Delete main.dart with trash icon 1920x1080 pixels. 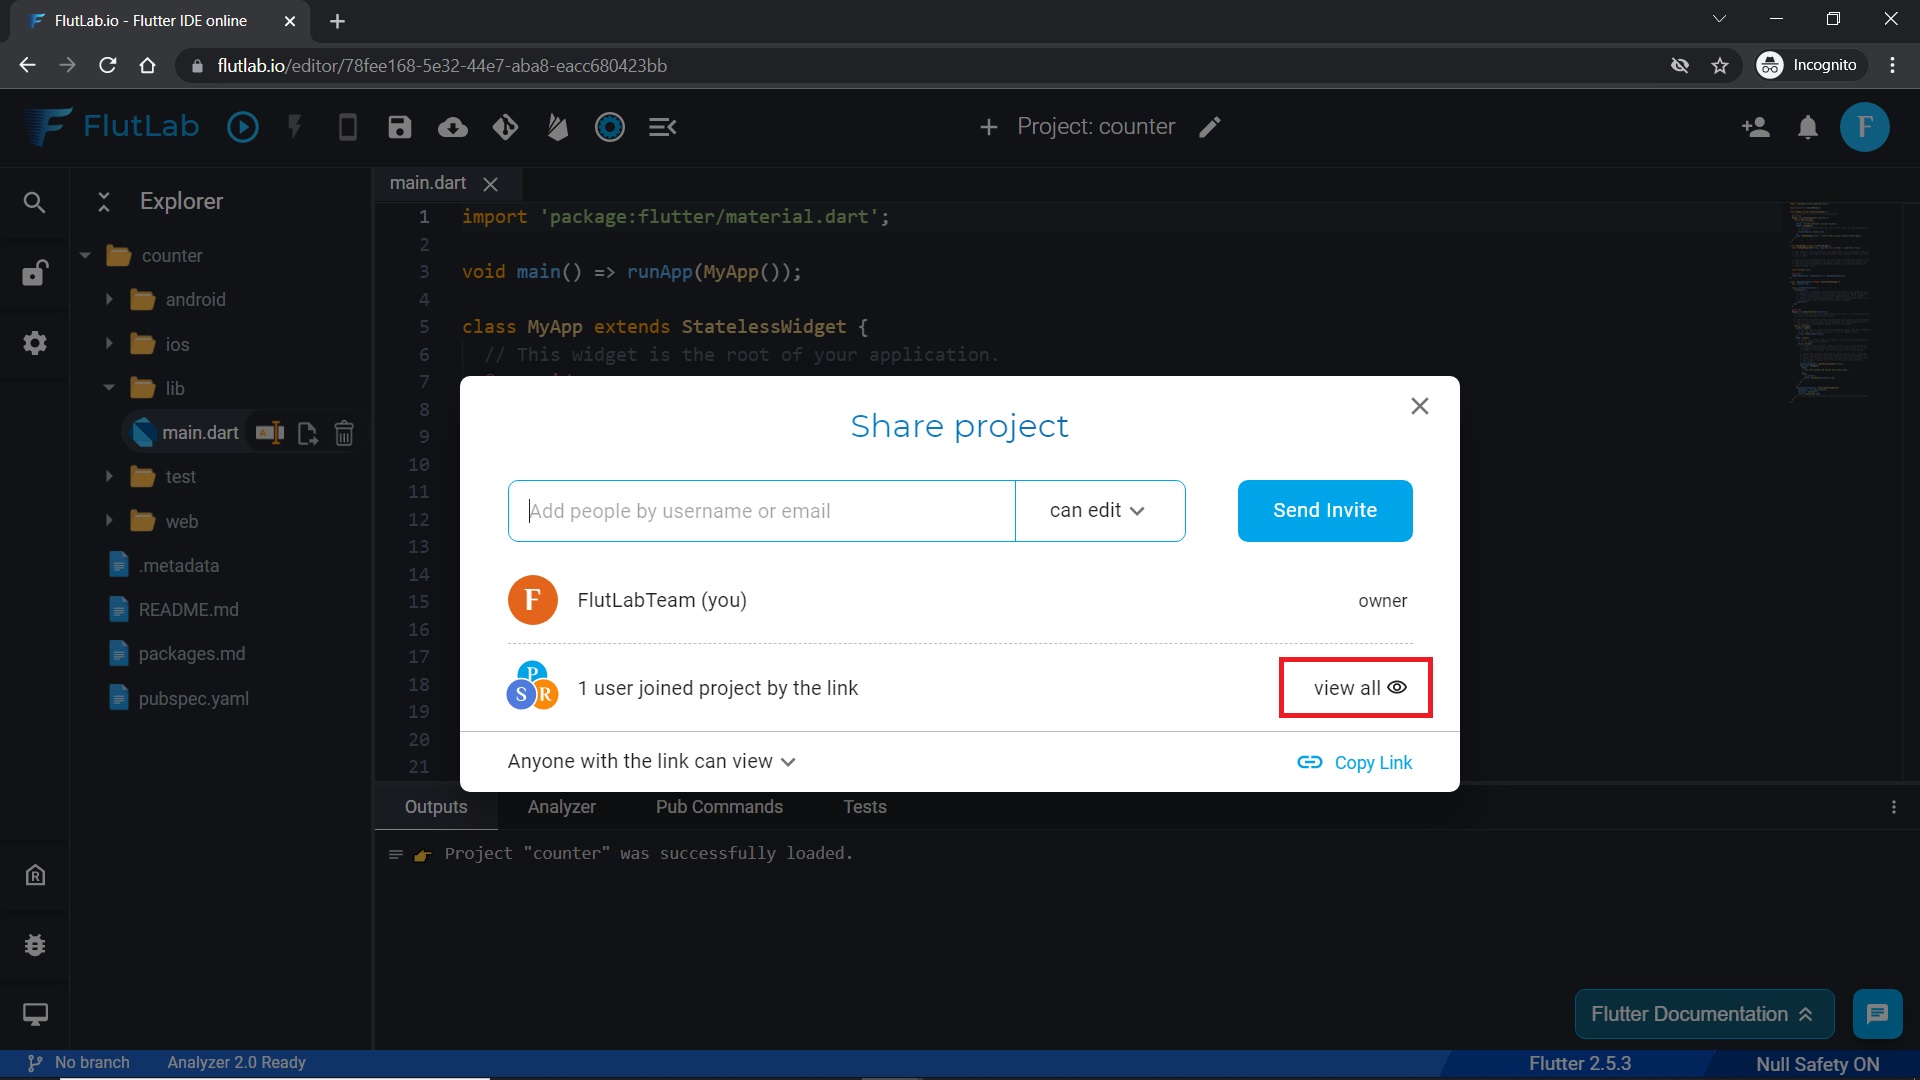[x=344, y=433]
